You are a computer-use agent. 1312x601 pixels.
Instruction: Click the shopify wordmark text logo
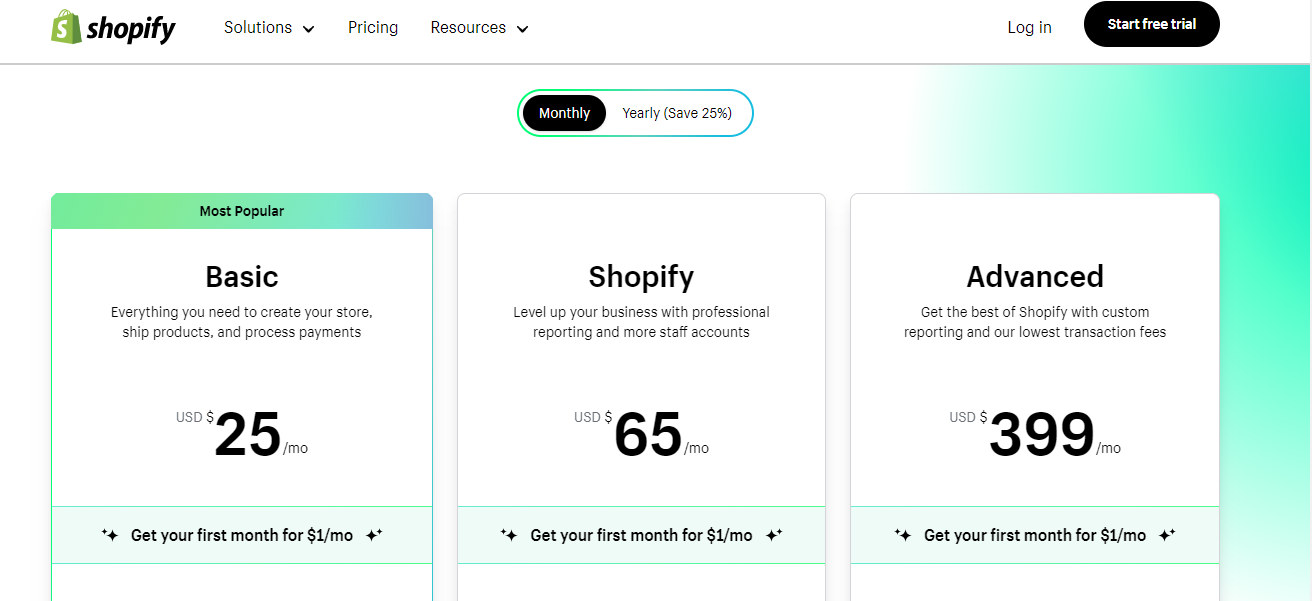pyautogui.click(x=131, y=29)
